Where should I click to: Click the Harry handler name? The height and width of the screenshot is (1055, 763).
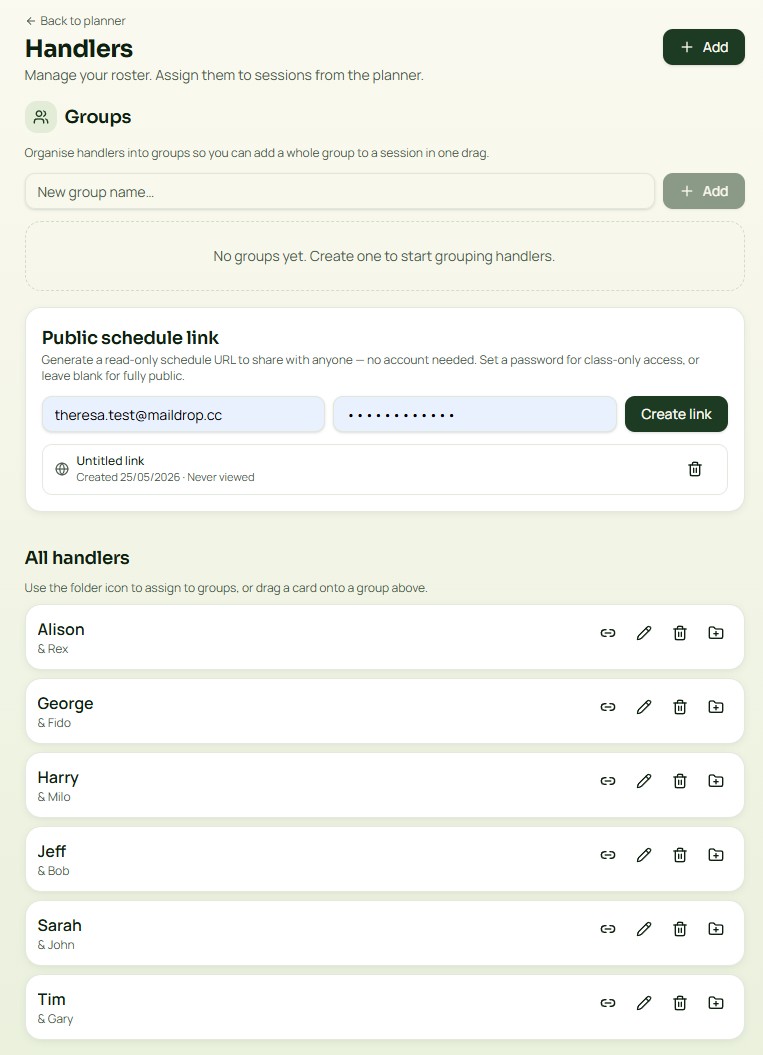click(58, 777)
